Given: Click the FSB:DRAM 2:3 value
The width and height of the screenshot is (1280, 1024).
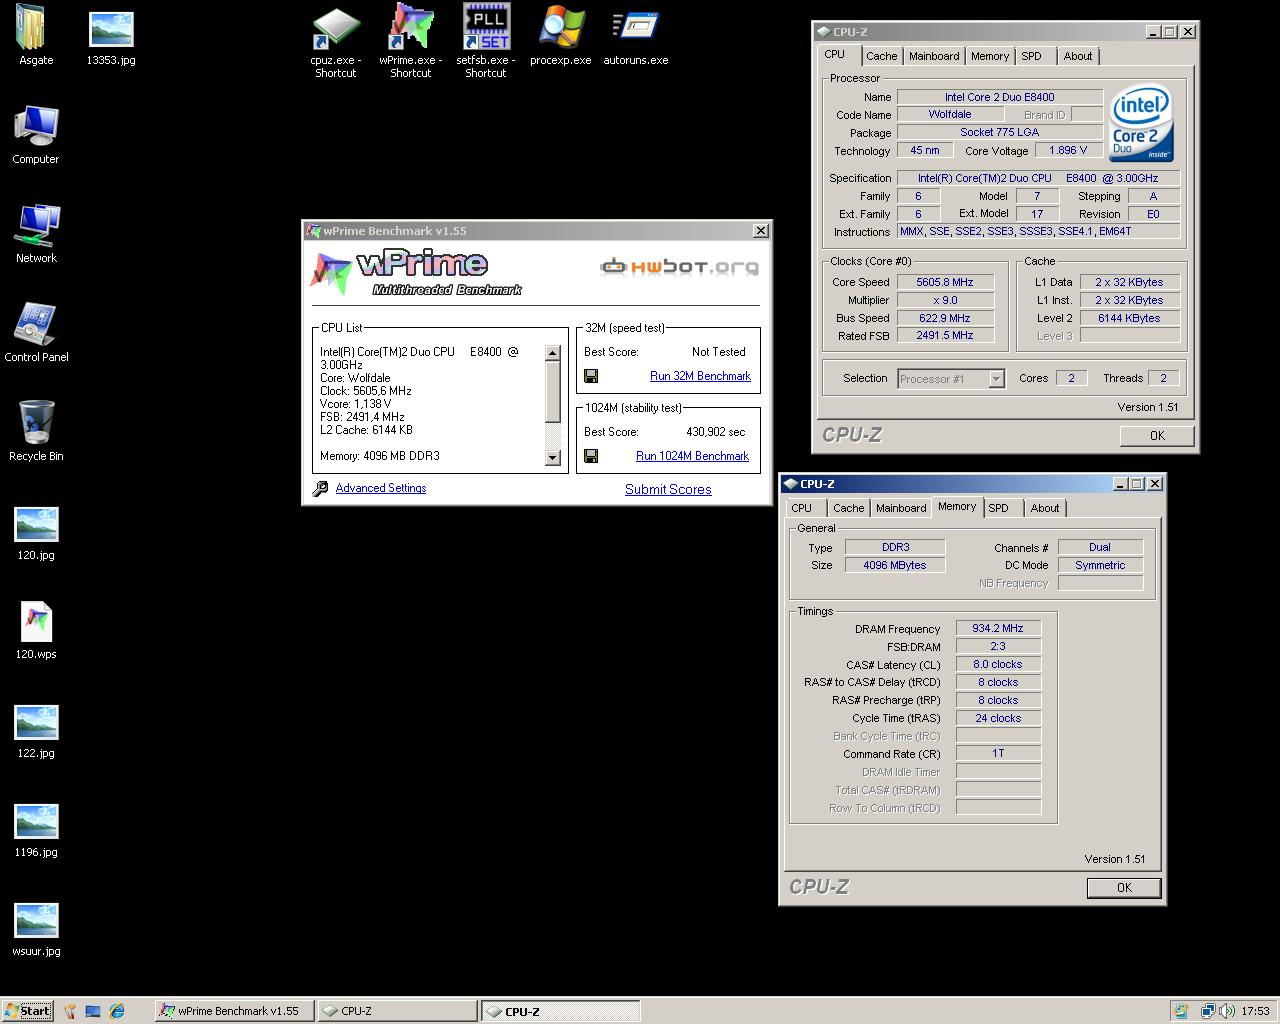Looking at the screenshot, I should 998,646.
